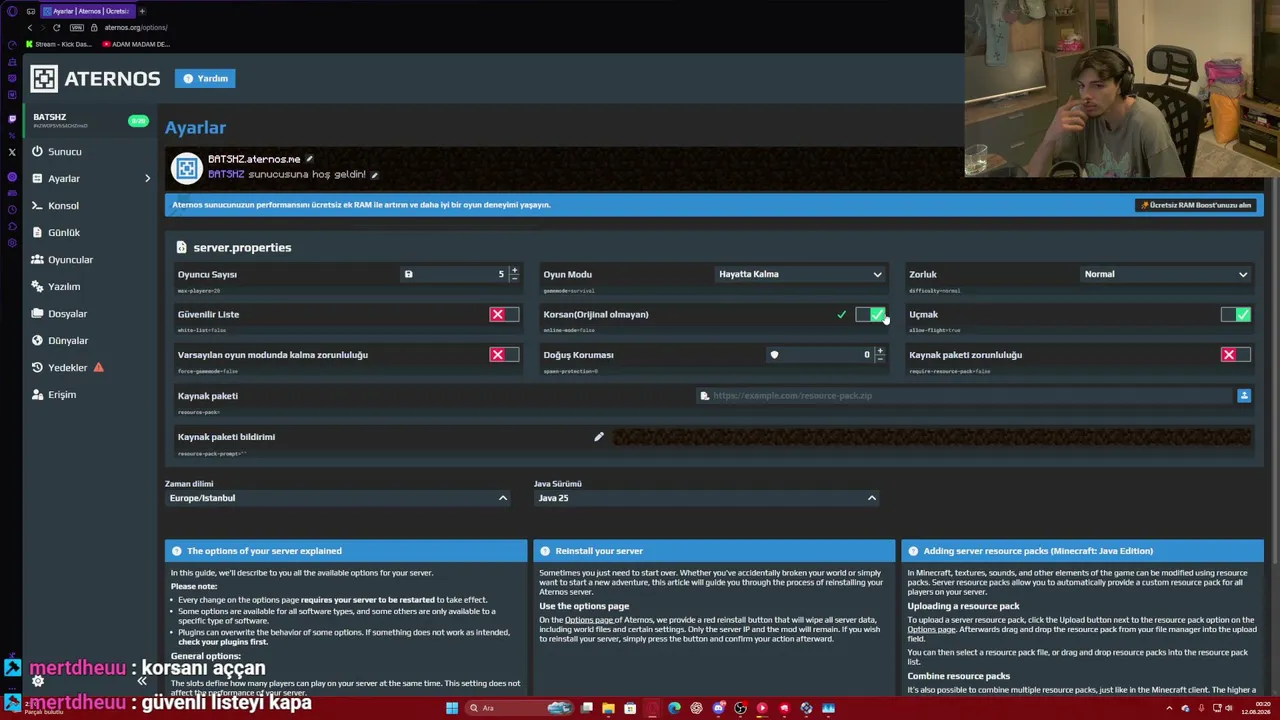This screenshot has height=720, width=1280.
Task: Click the BATSHZ server name in sidebar
Action: click(50, 117)
